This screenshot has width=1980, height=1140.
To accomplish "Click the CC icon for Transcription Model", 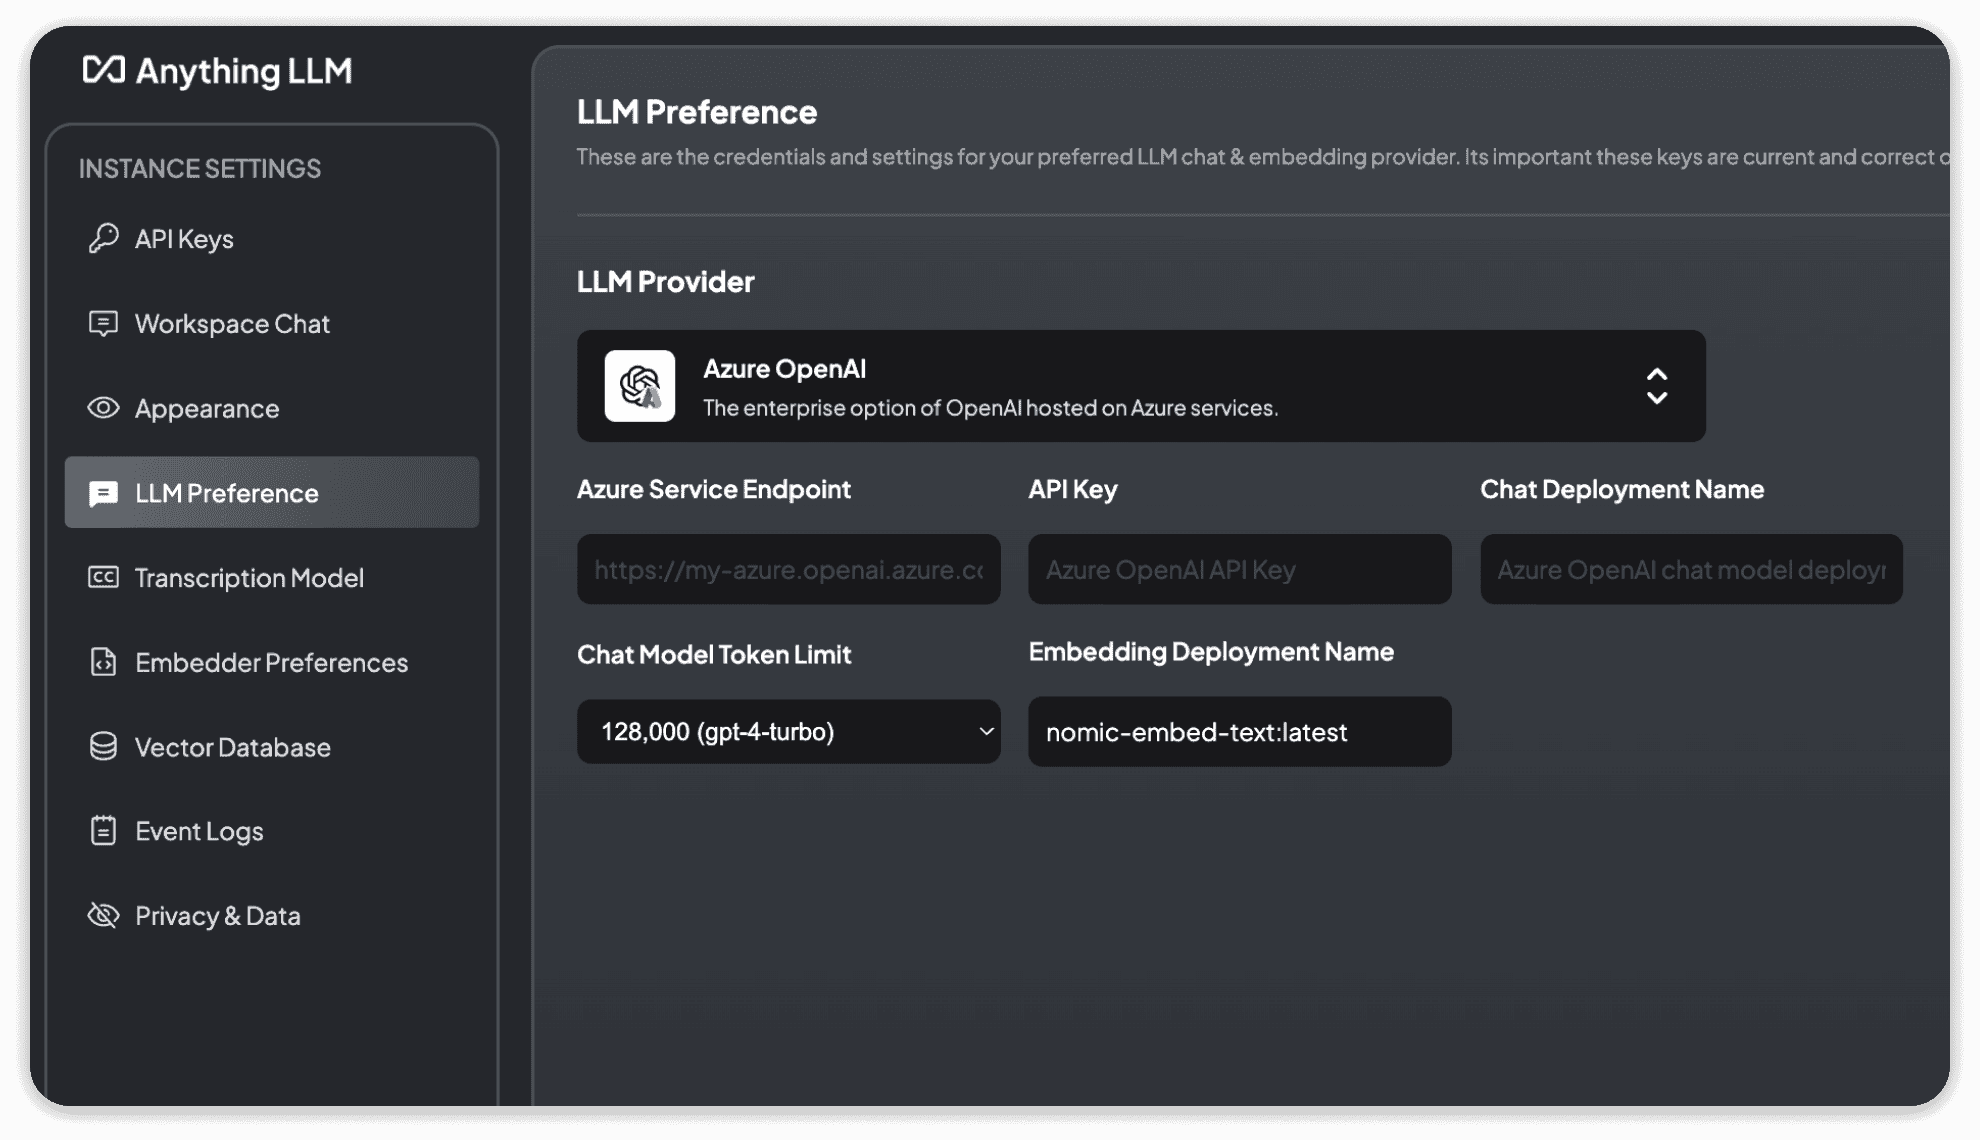I will (x=103, y=577).
